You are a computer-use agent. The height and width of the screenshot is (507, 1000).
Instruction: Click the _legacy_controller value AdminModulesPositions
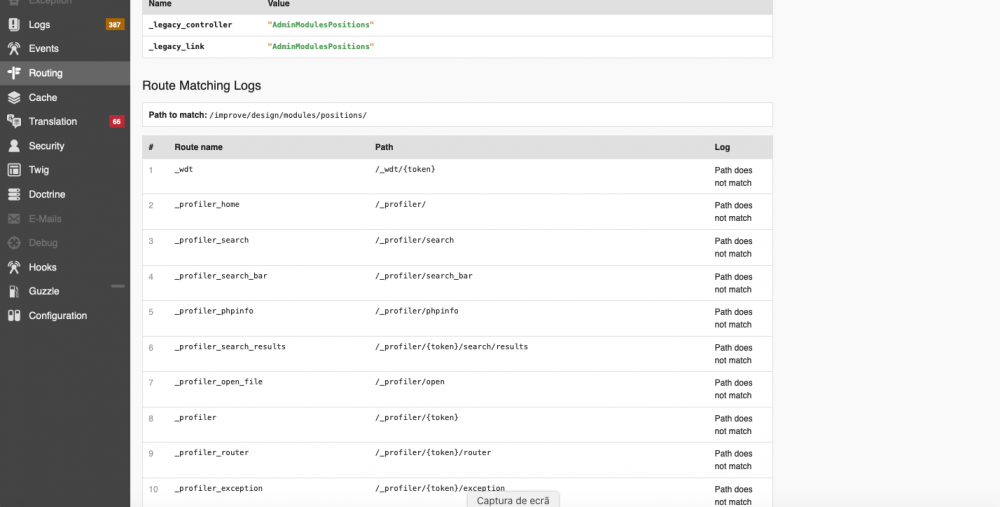click(x=320, y=24)
